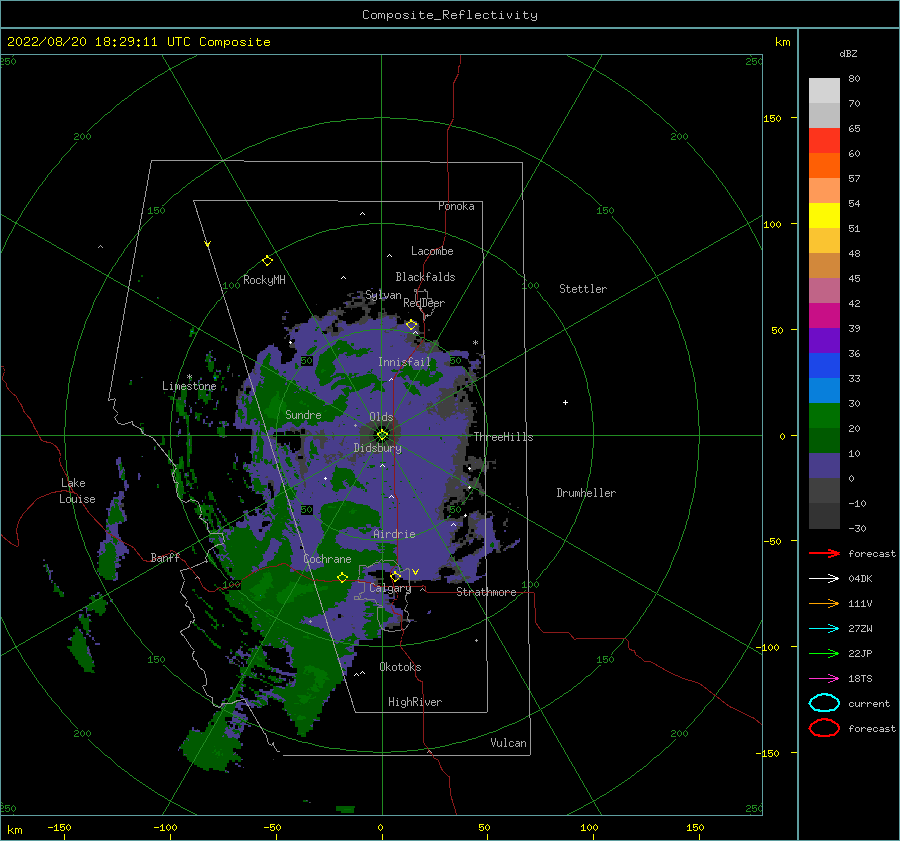This screenshot has width=900, height=841.
Task: Select the orange 111V arrow legend icon
Action: (824, 603)
